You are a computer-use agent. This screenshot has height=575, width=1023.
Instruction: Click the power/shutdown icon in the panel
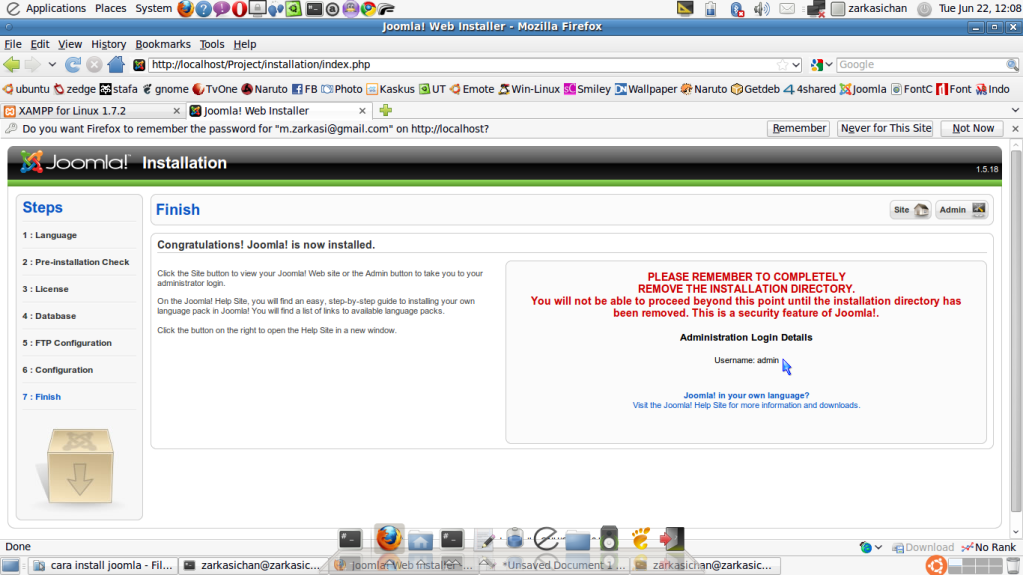pyautogui.click(x=924, y=9)
